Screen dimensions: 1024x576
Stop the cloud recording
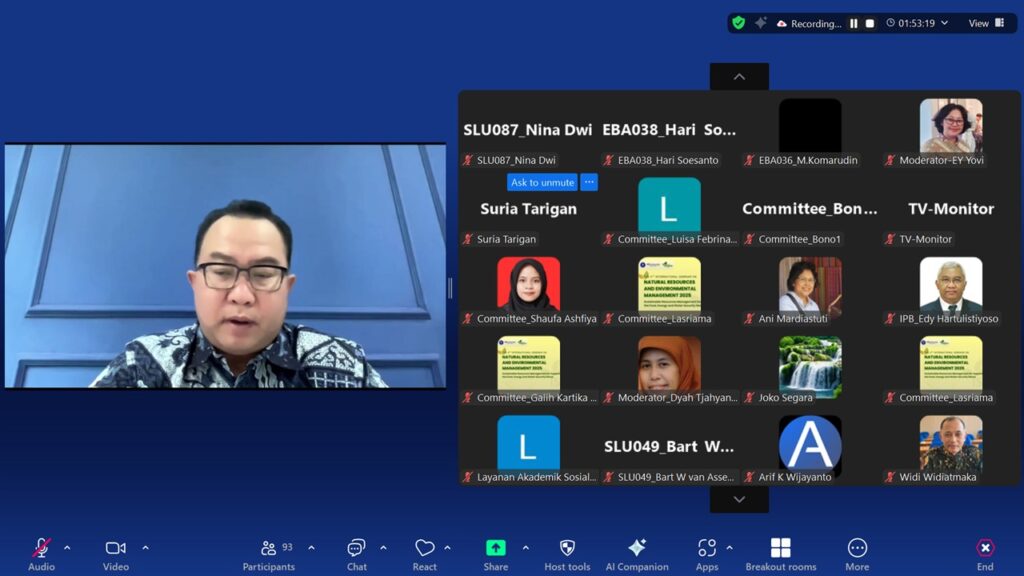870,23
